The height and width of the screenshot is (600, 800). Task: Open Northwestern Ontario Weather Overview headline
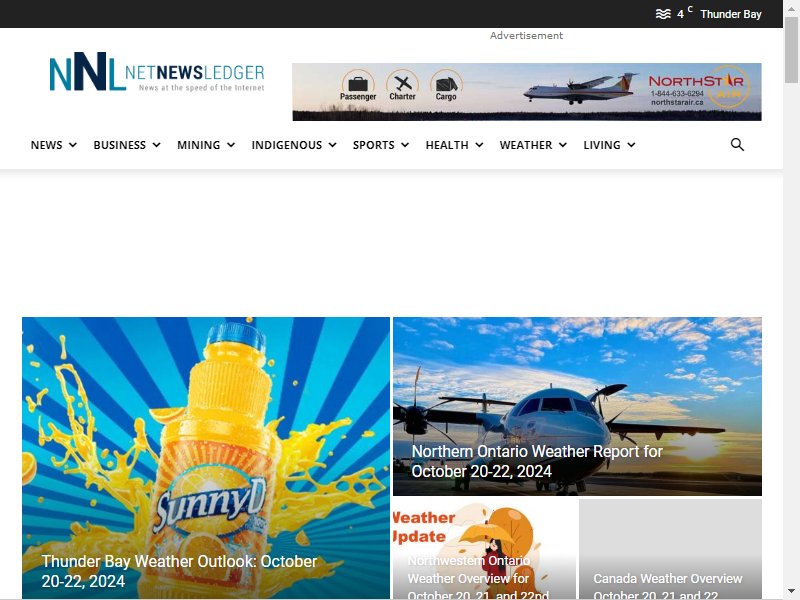(x=478, y=578)
